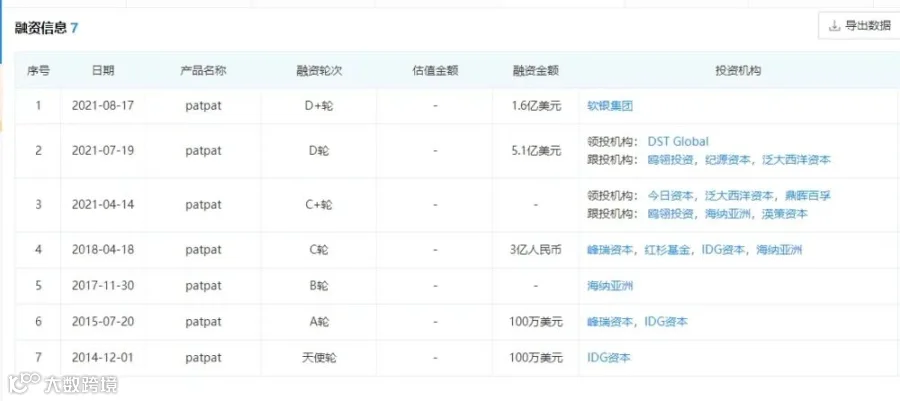Click the 领投机构 label in the D轮 row
Viewport: 900px width, 401px height.
(x=612, y=142)
